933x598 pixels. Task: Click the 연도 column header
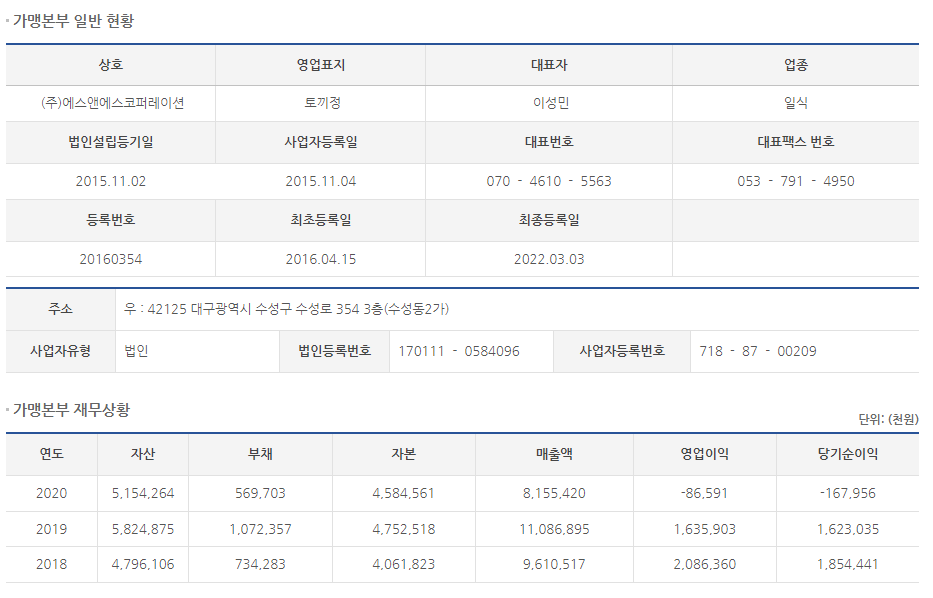pos(52,453)
